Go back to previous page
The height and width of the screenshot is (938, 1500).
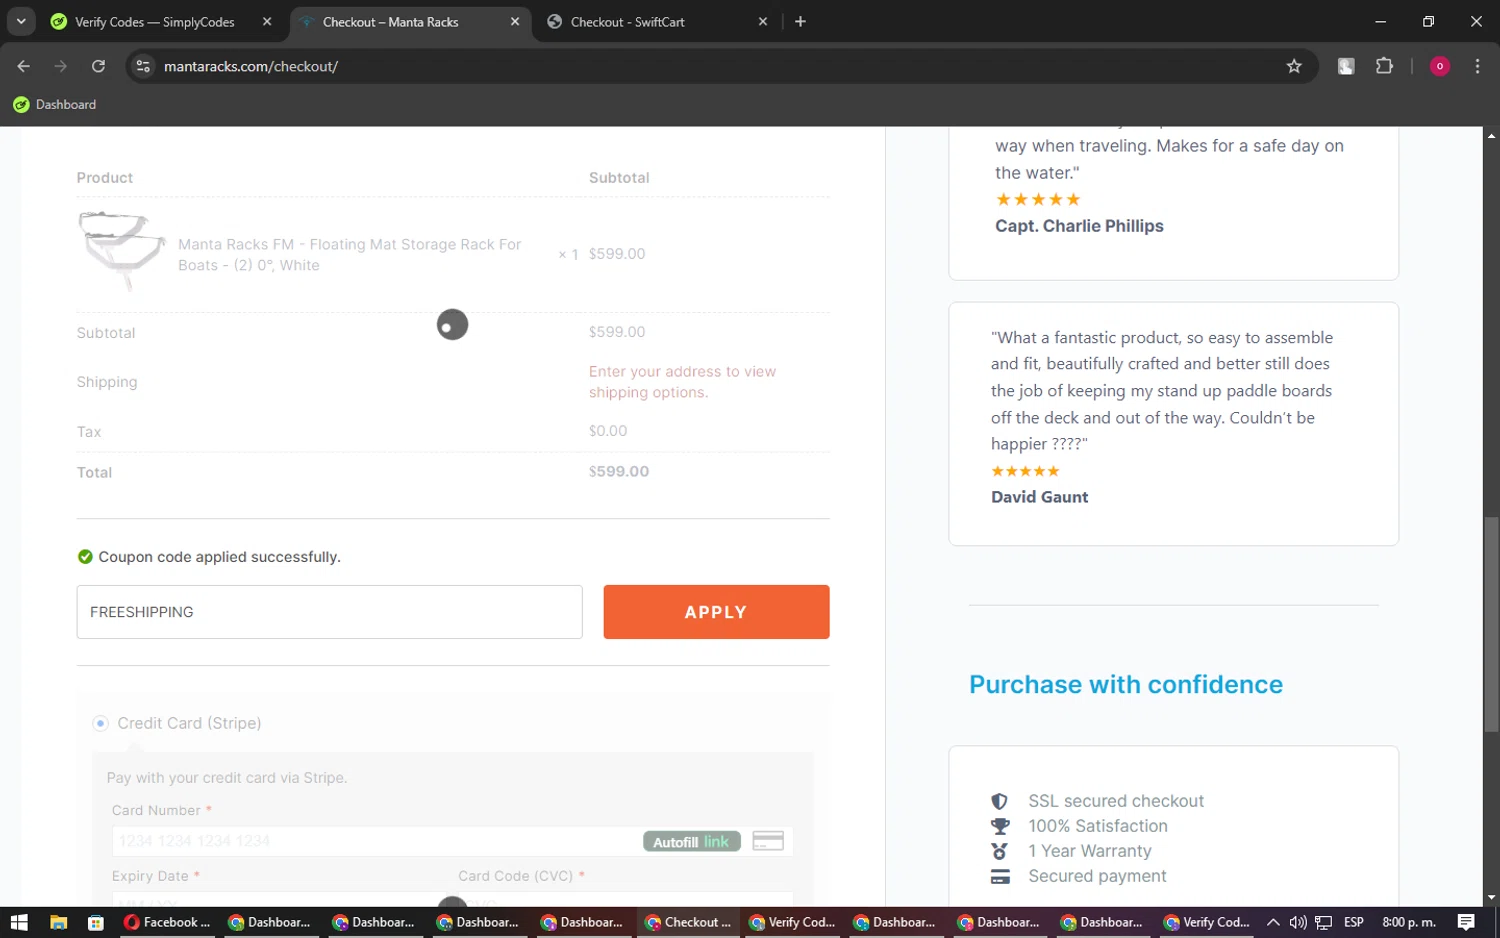point(23,66)
